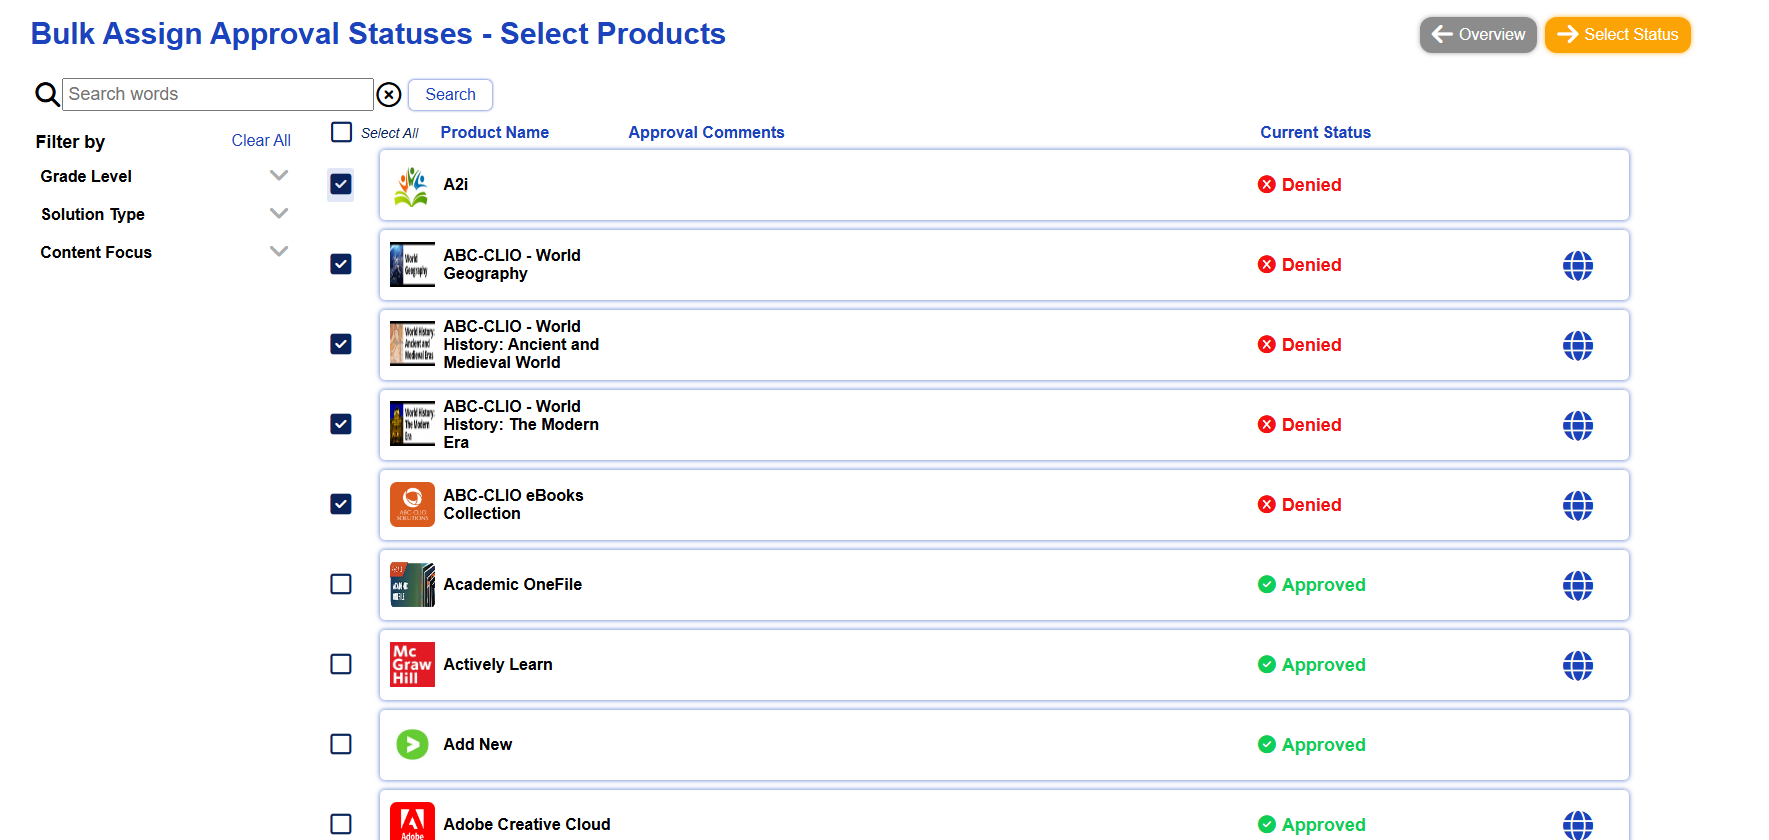The width and height of the screenshot is (1769, 840).
Task: Click the Adobe Creative Cloud red logo
Action: click(412, 821)
